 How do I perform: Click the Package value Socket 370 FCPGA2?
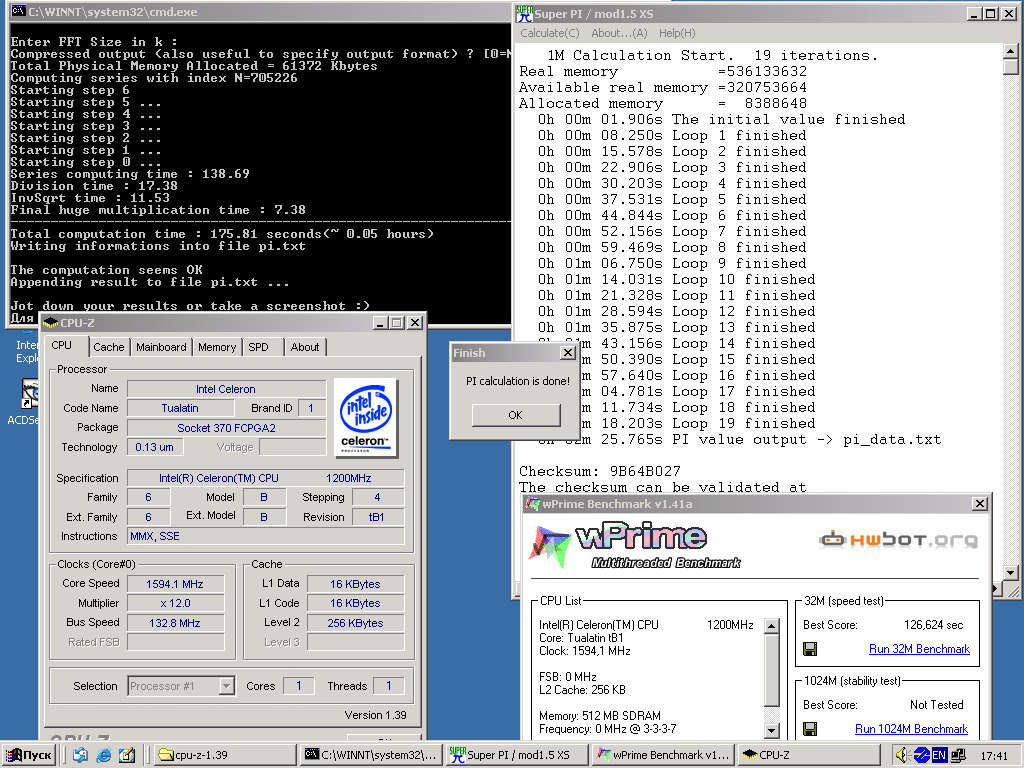click(226, 428)
